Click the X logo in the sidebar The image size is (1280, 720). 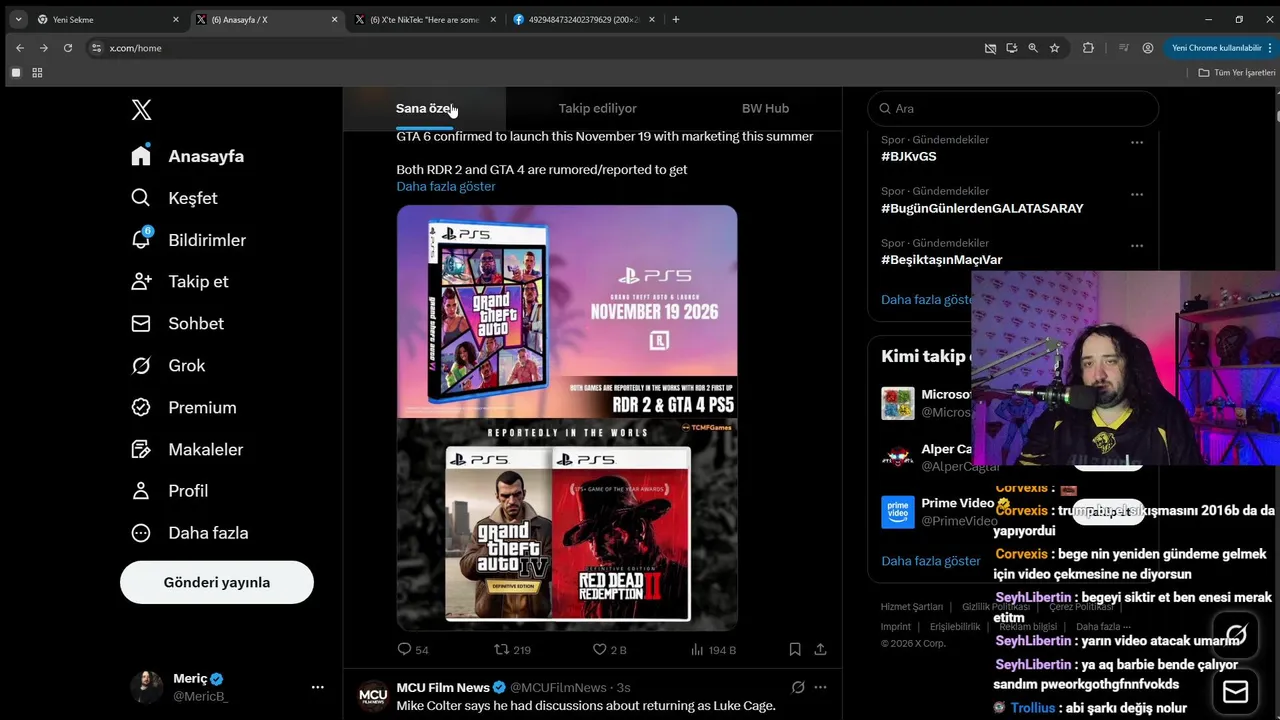[141, 110]
